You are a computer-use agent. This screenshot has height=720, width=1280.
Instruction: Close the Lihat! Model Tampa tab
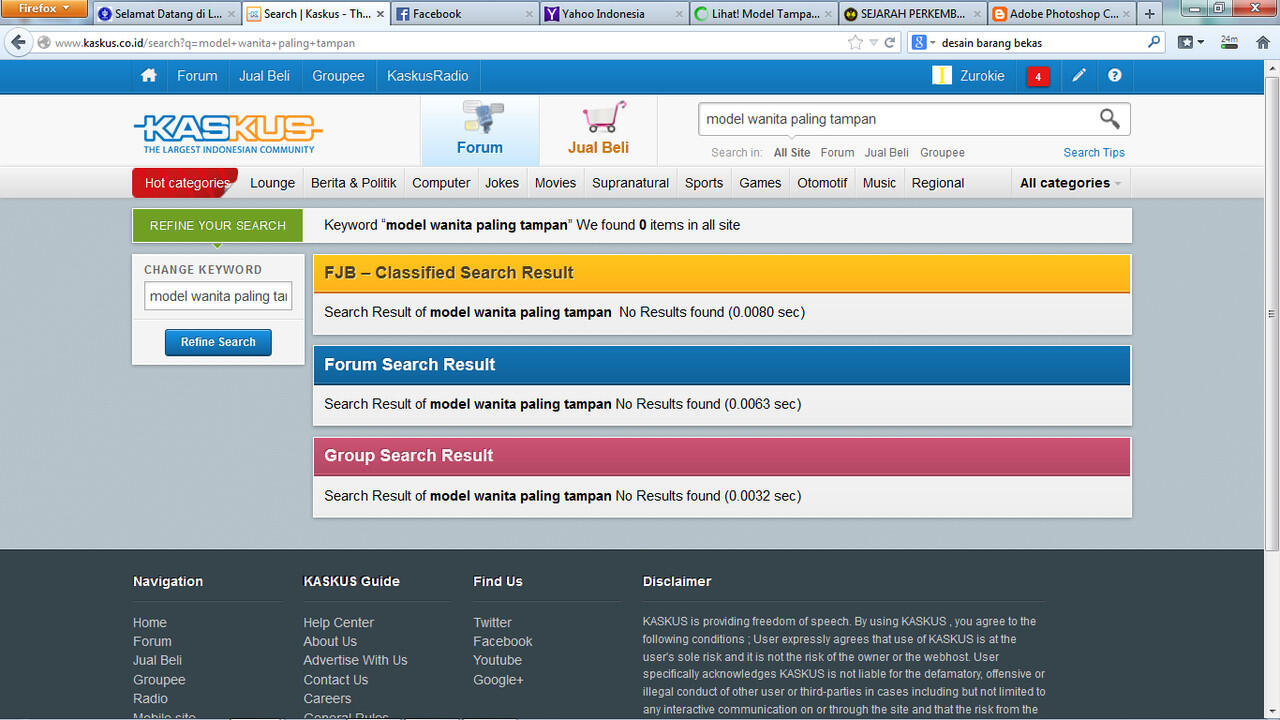(828, 14)
